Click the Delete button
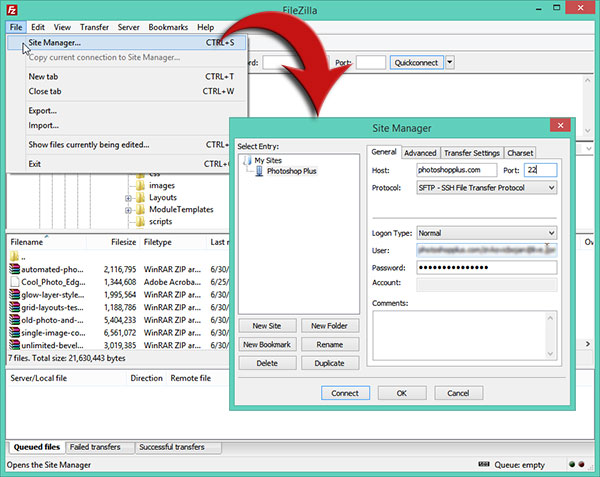This screenshot has height=477, width=600. click(267, 363)
